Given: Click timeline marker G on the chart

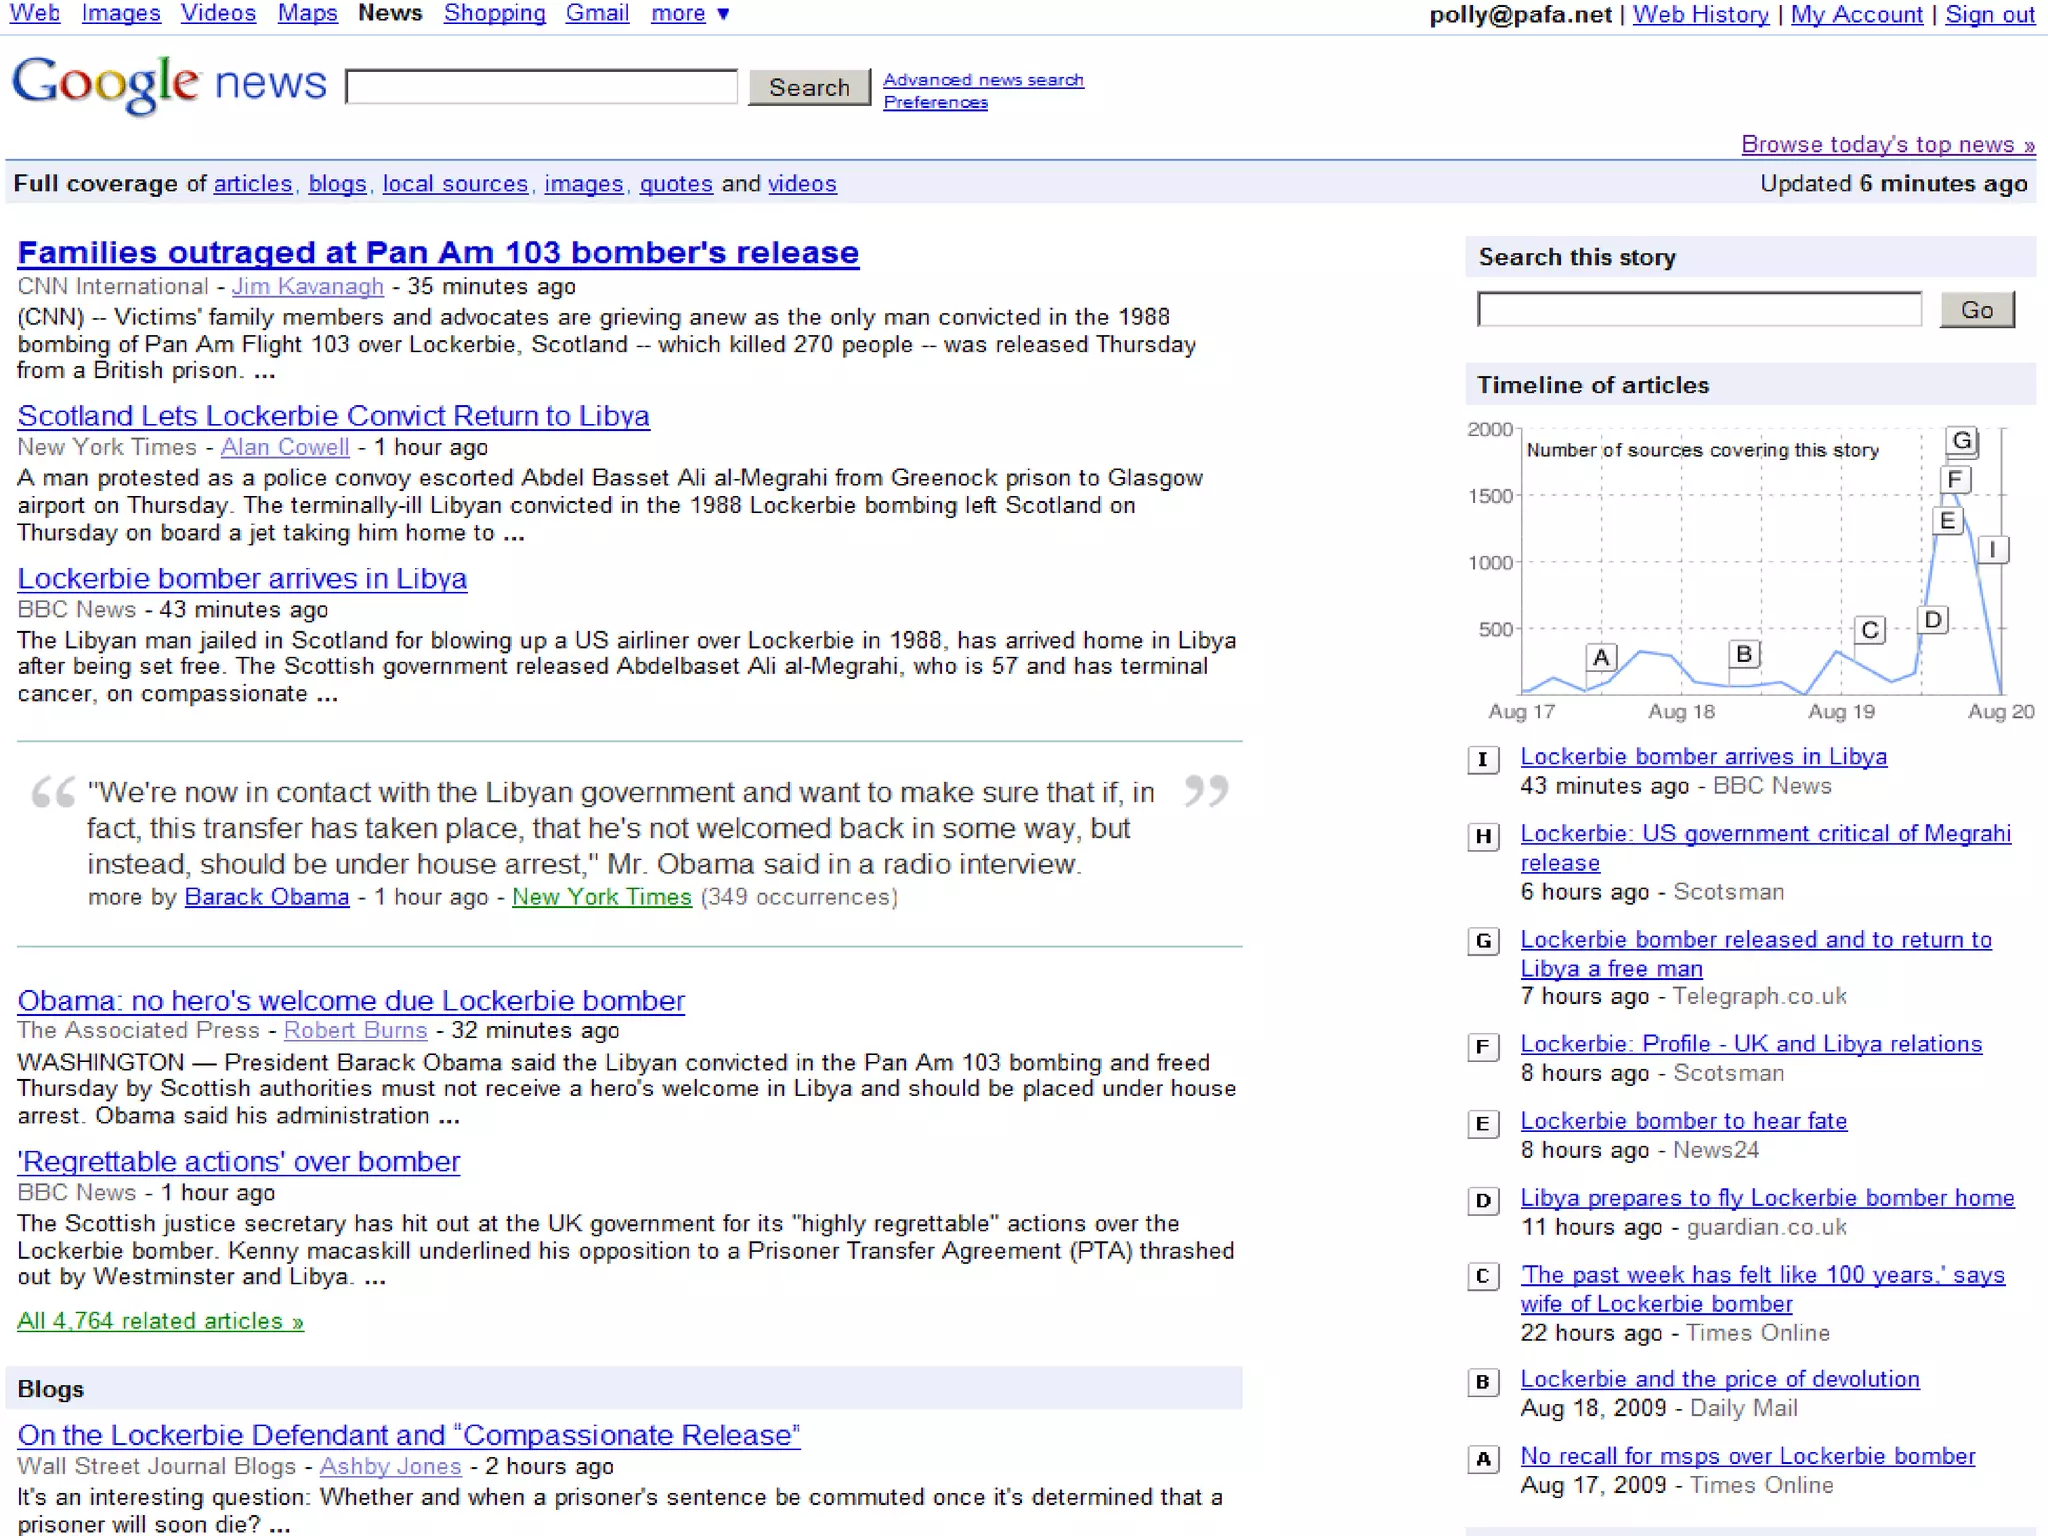Looking at the screenshot, I should (x=1961, y=441).
